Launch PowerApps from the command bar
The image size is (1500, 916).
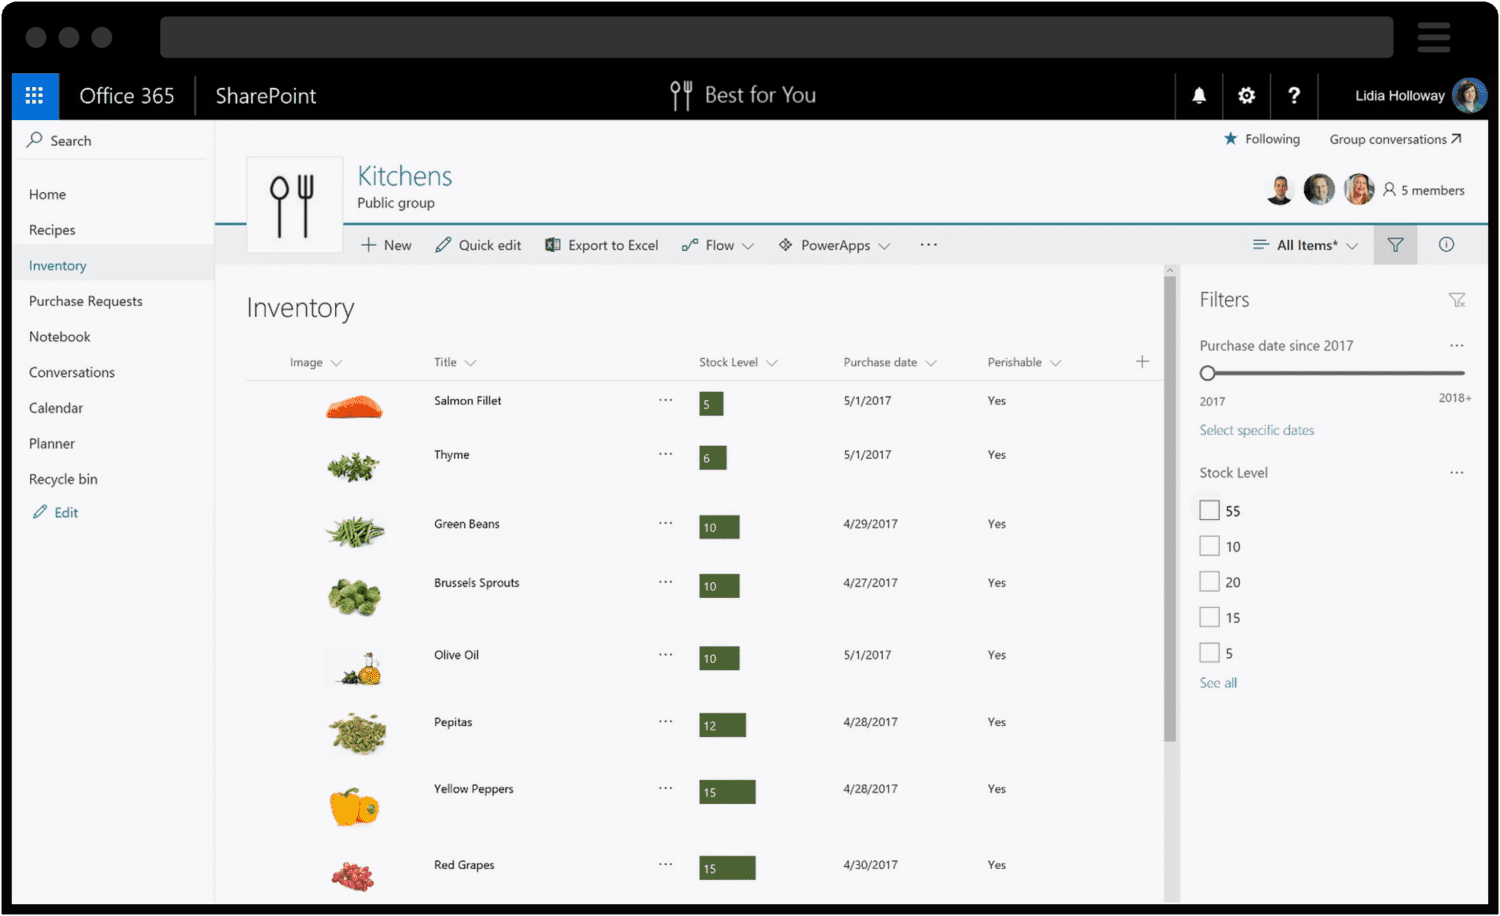click(833, 244)
